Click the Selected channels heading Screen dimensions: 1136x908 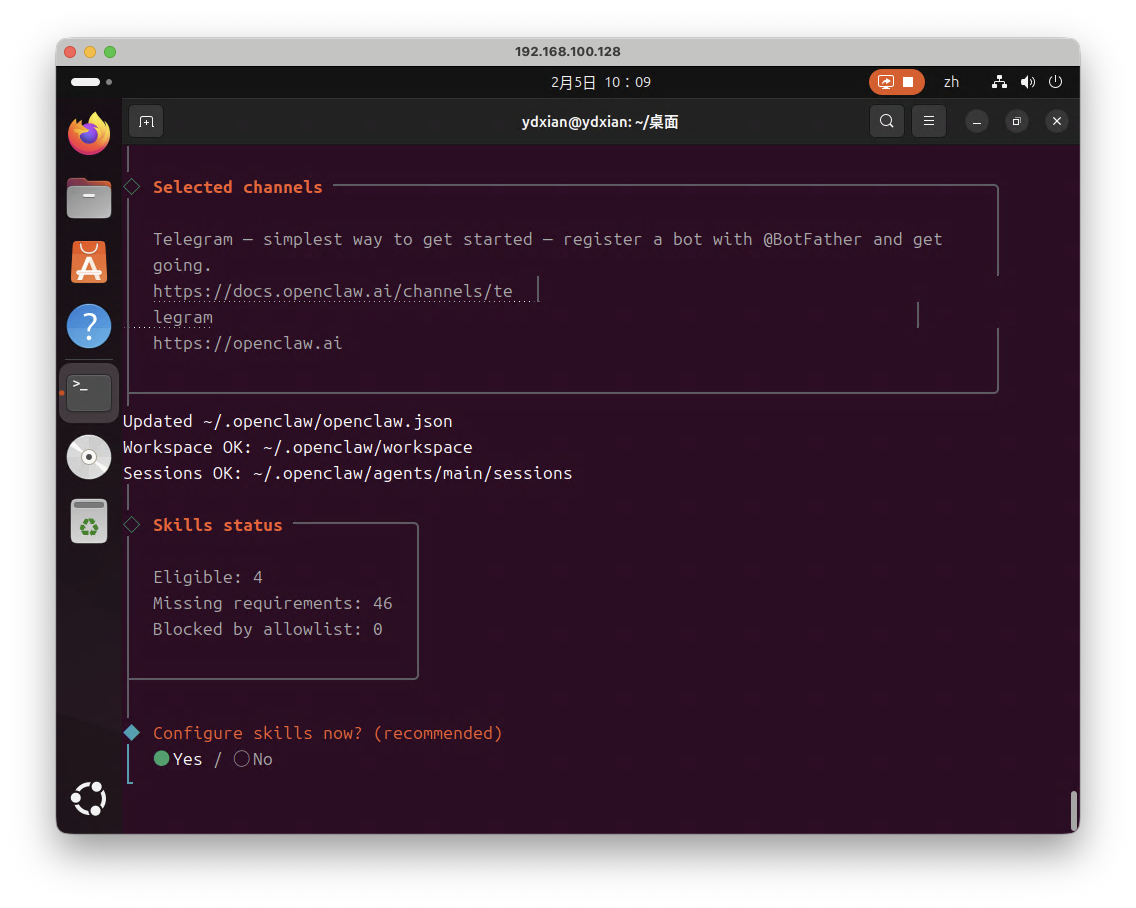tap(238, 187)
